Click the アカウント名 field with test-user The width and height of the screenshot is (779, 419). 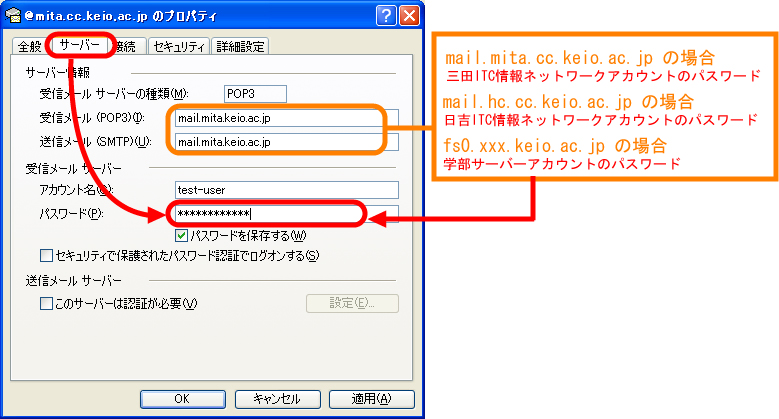(287, 190)
